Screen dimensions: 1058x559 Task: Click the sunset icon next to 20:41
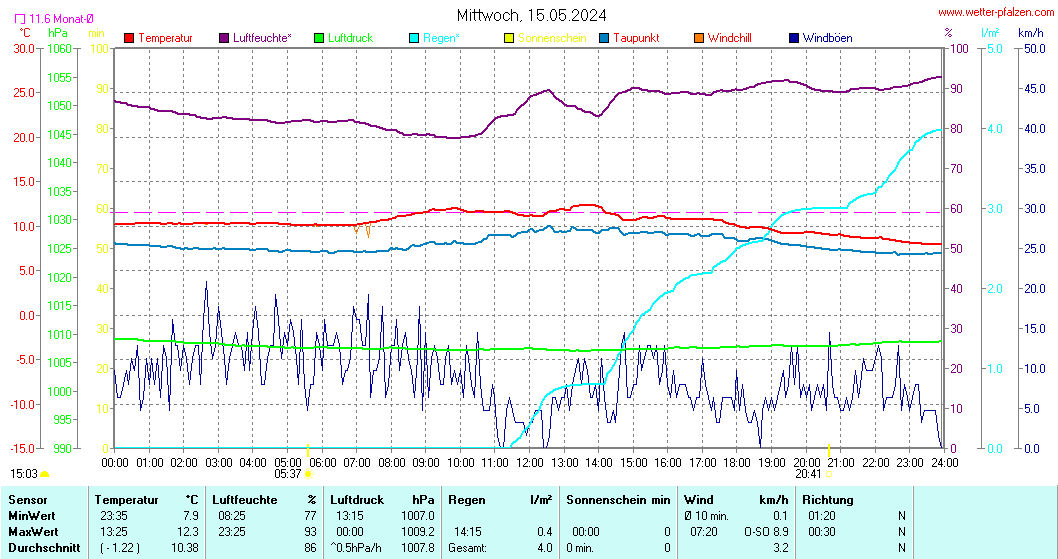pyautogui.click(x=829, y=474)
